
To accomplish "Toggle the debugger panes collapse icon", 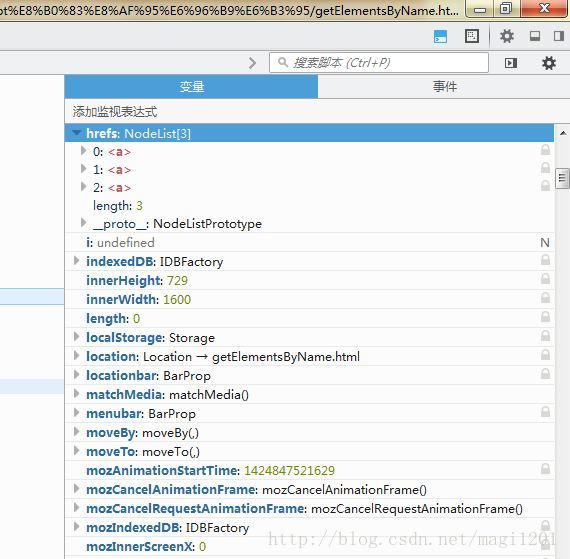I will pyautogui.click(x=511, y=63).
